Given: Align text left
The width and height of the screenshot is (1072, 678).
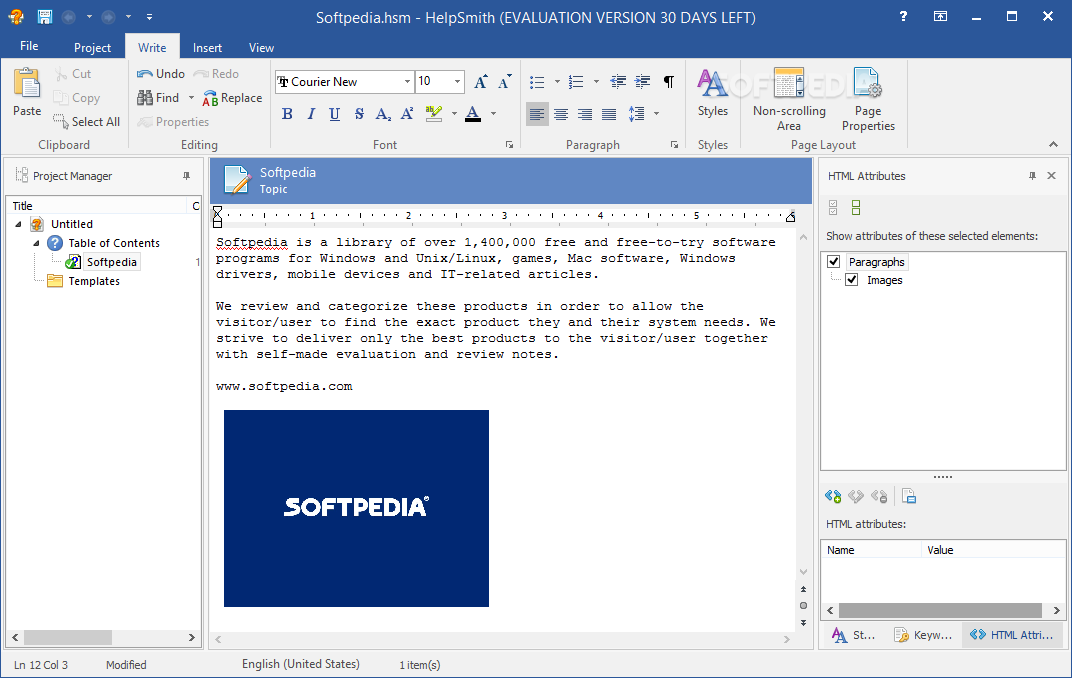Looking at the screenshot, I should tap(537, 114).
